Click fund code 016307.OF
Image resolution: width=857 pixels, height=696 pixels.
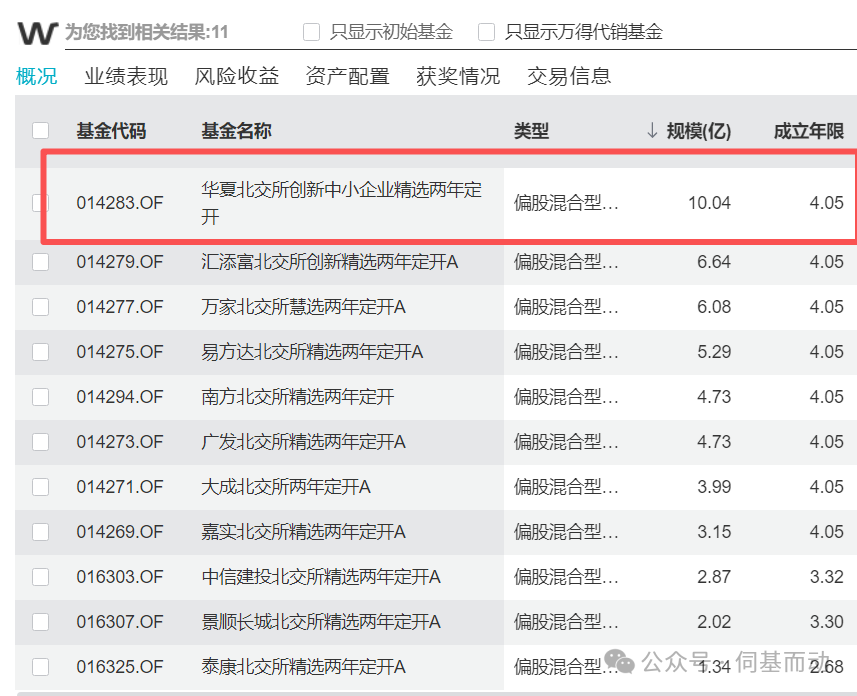pos(120,622)
